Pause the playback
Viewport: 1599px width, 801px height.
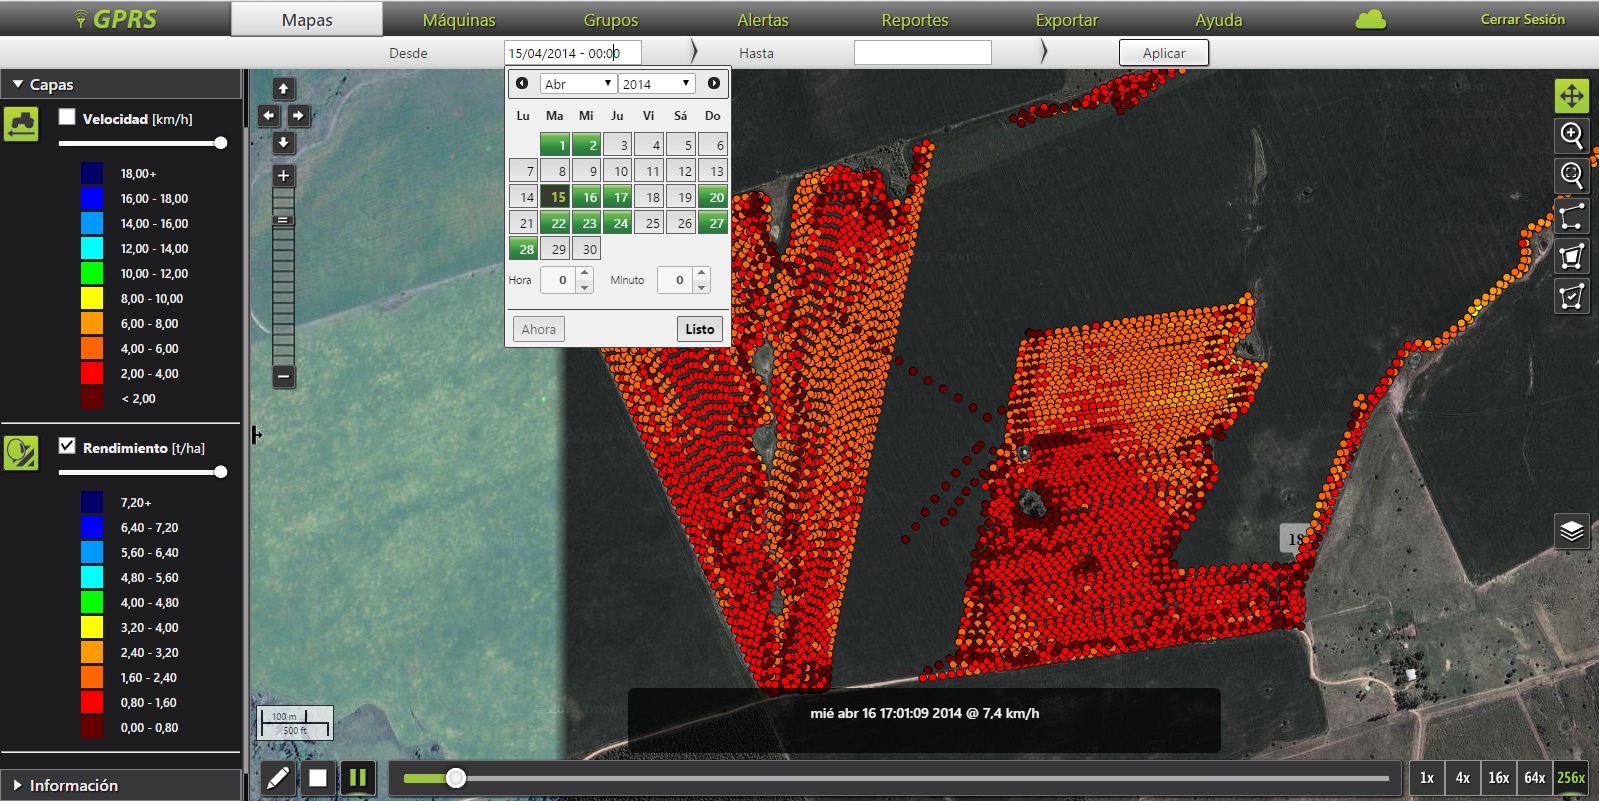357,777
